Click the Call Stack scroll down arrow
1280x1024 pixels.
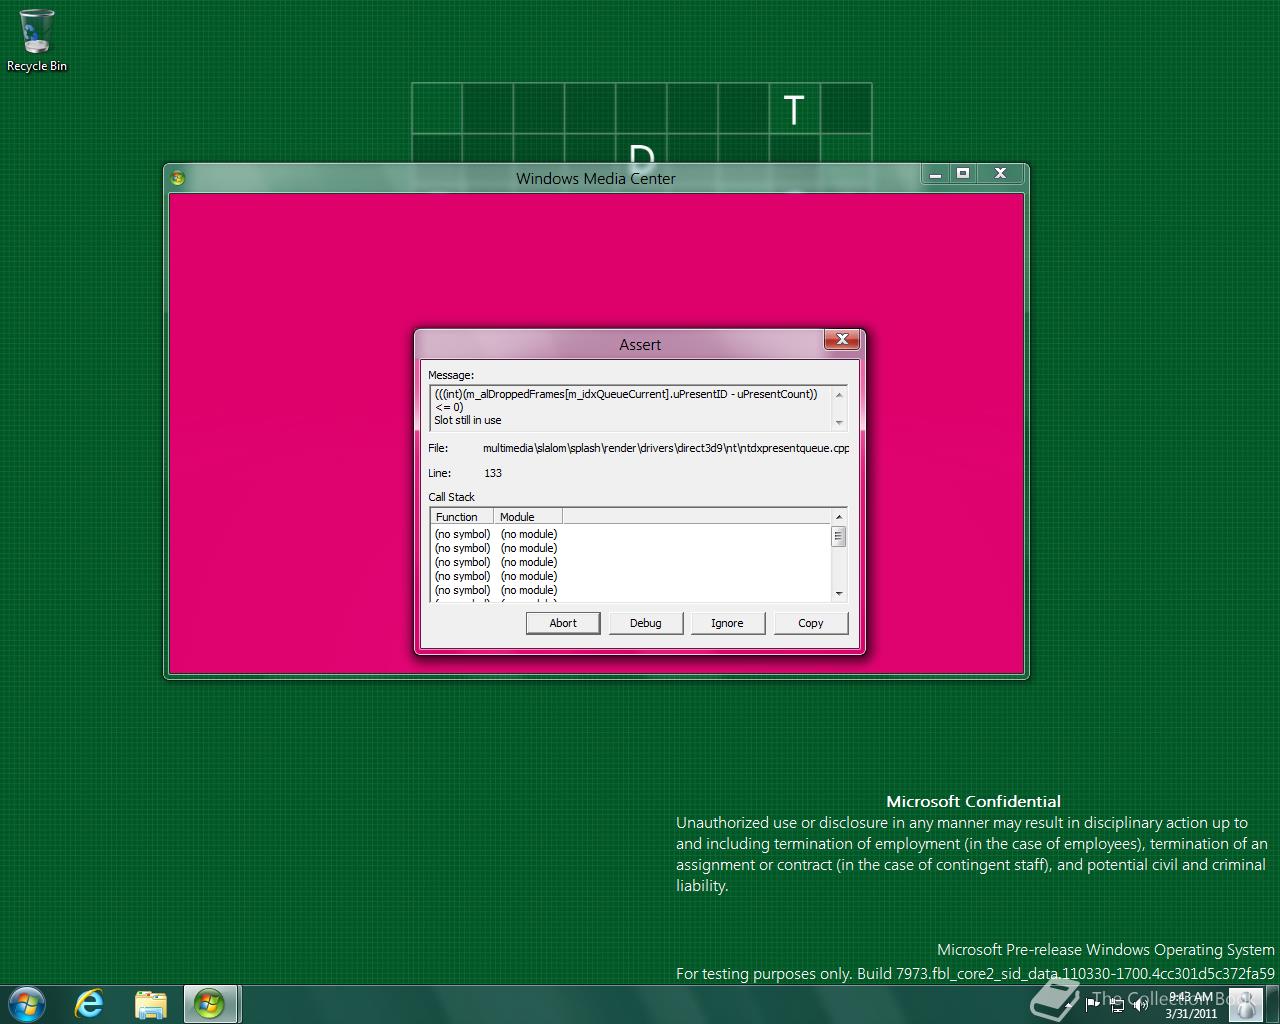tap(839, 594)
